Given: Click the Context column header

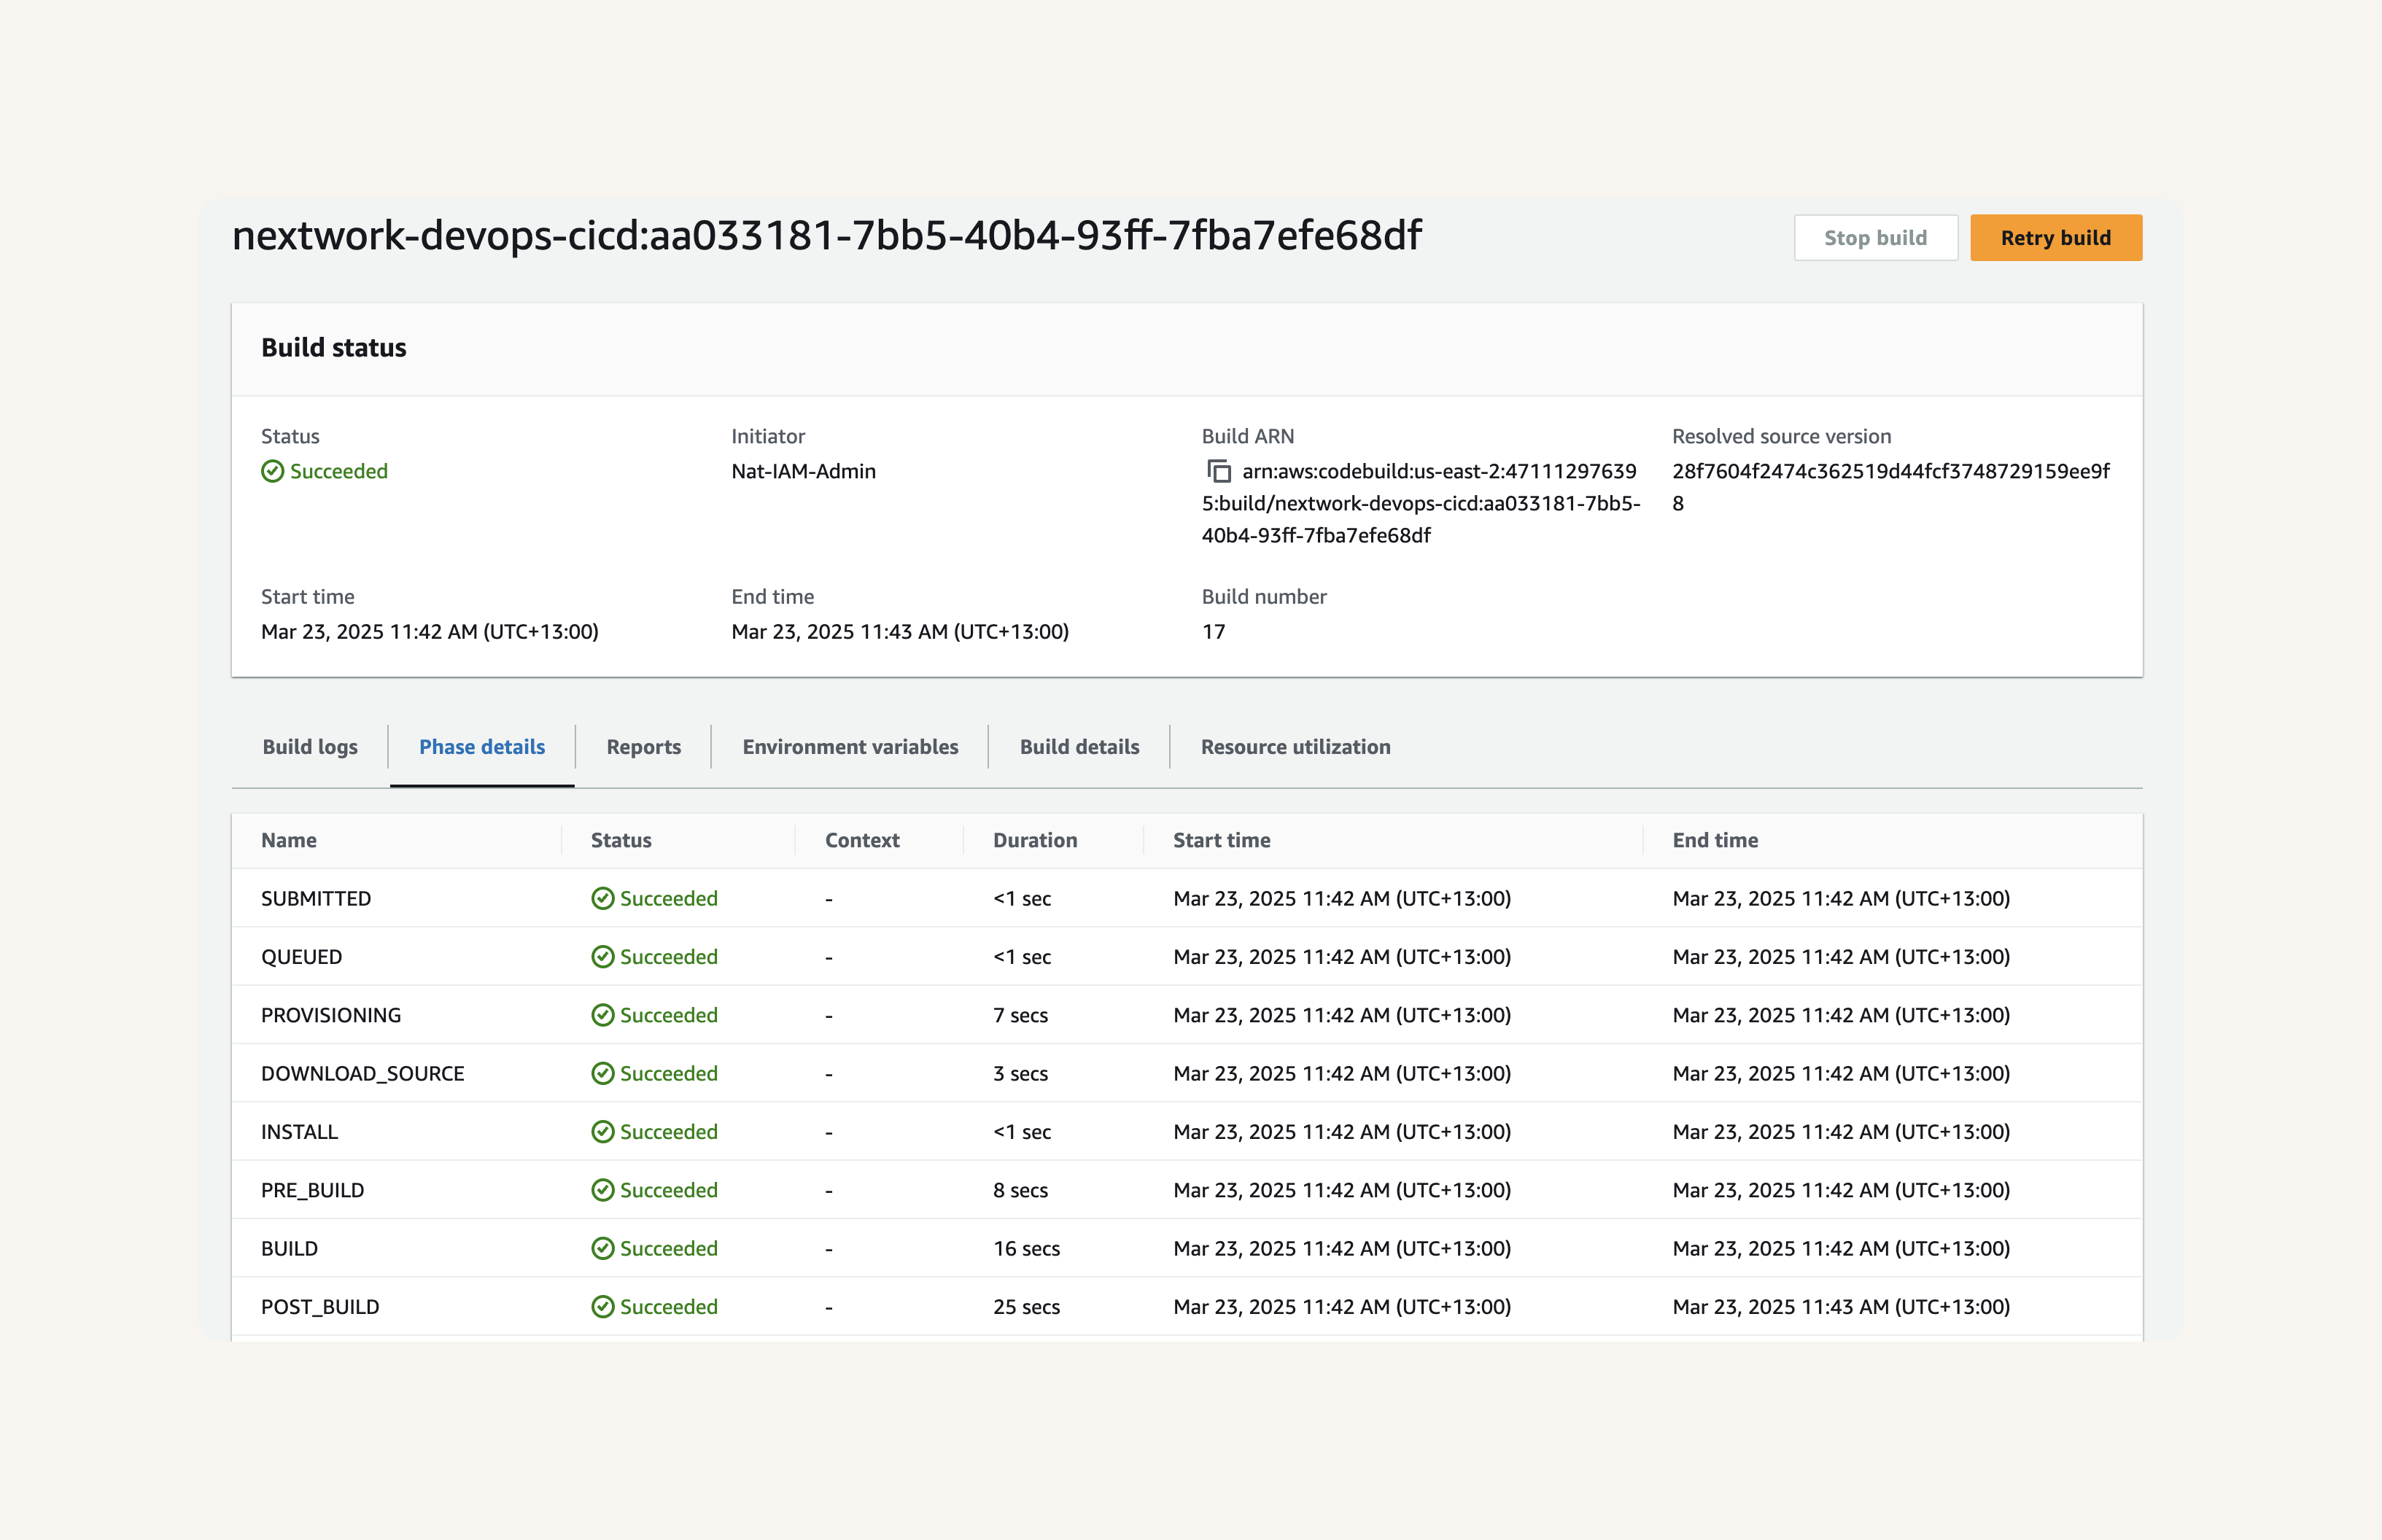Looking at the screenshot, I should (x=862, y=840).
